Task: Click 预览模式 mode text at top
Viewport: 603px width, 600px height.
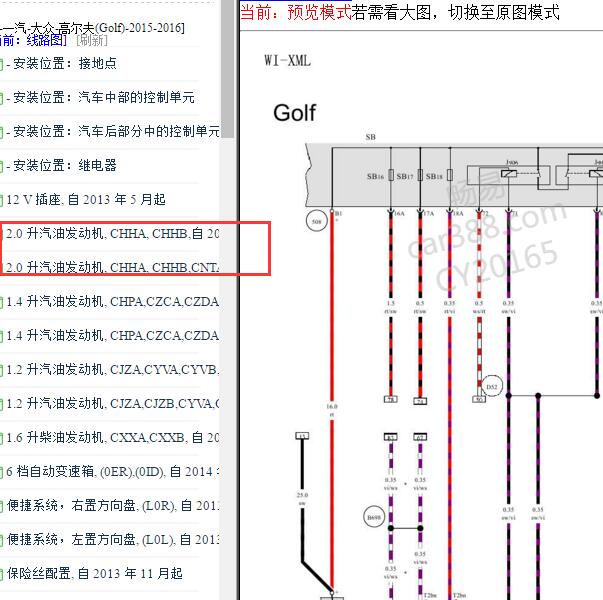Action: [319, 12]
